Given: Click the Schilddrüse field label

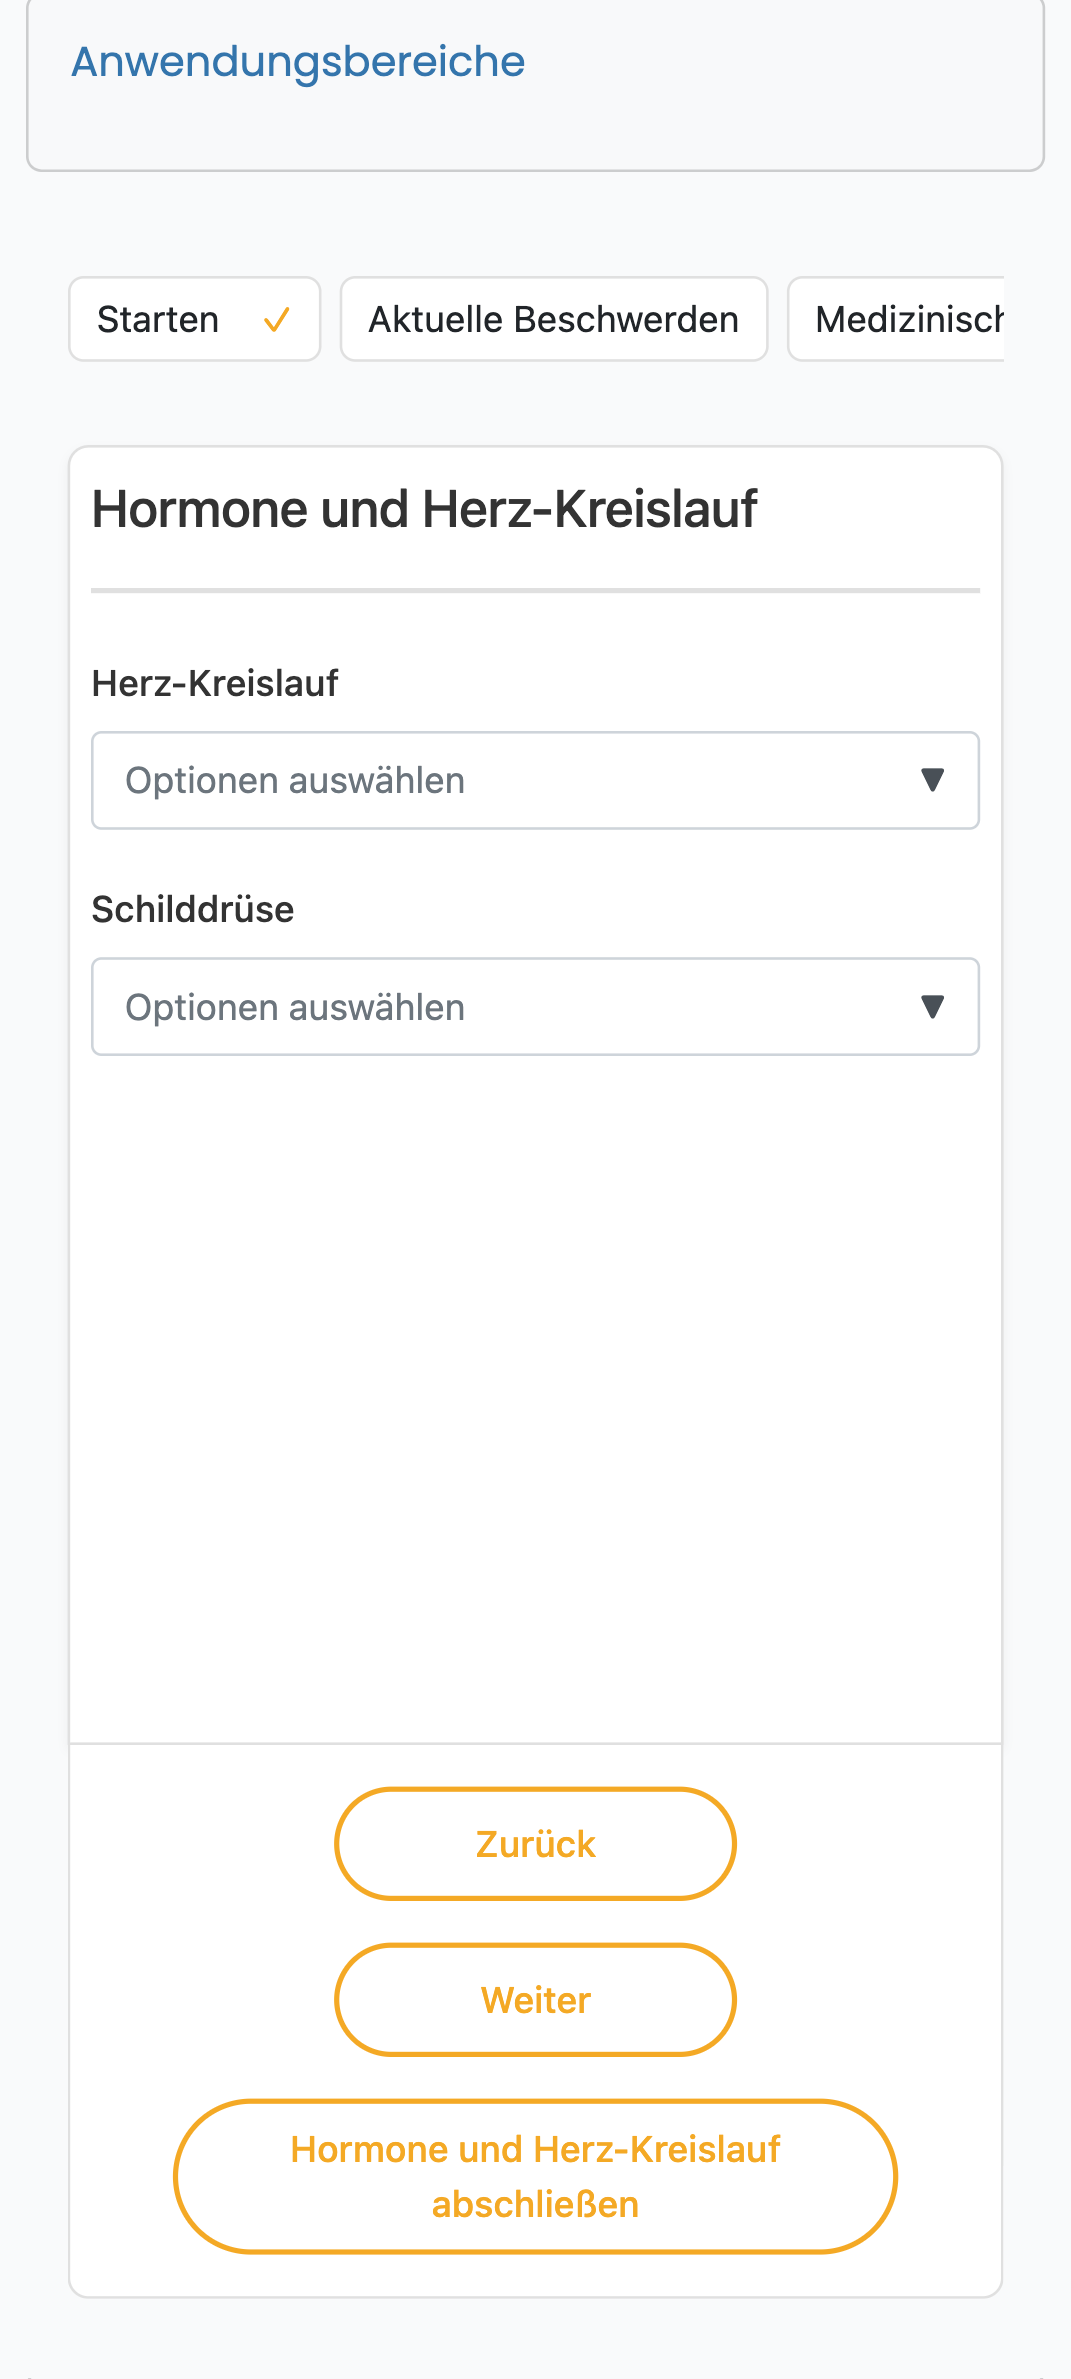Looking at the screenshot, I should click(x=193, y=909).
